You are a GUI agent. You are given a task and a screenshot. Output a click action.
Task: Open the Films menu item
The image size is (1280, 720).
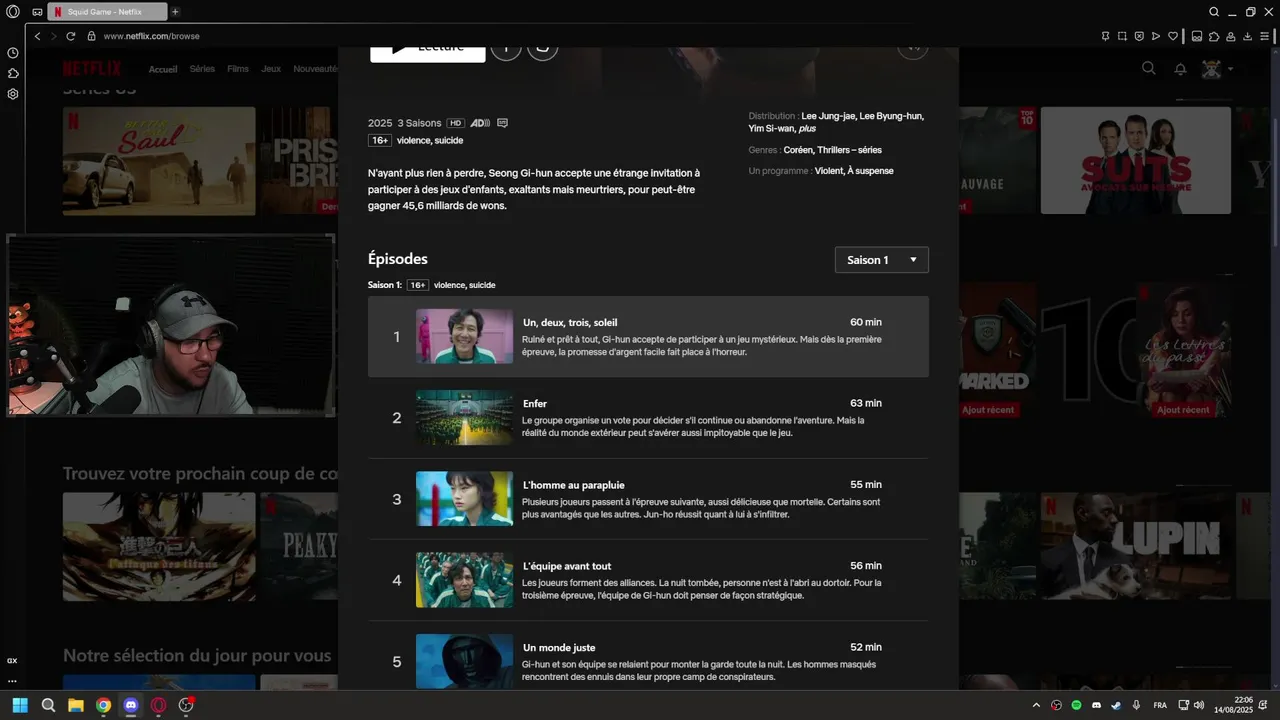coord(238,69)
